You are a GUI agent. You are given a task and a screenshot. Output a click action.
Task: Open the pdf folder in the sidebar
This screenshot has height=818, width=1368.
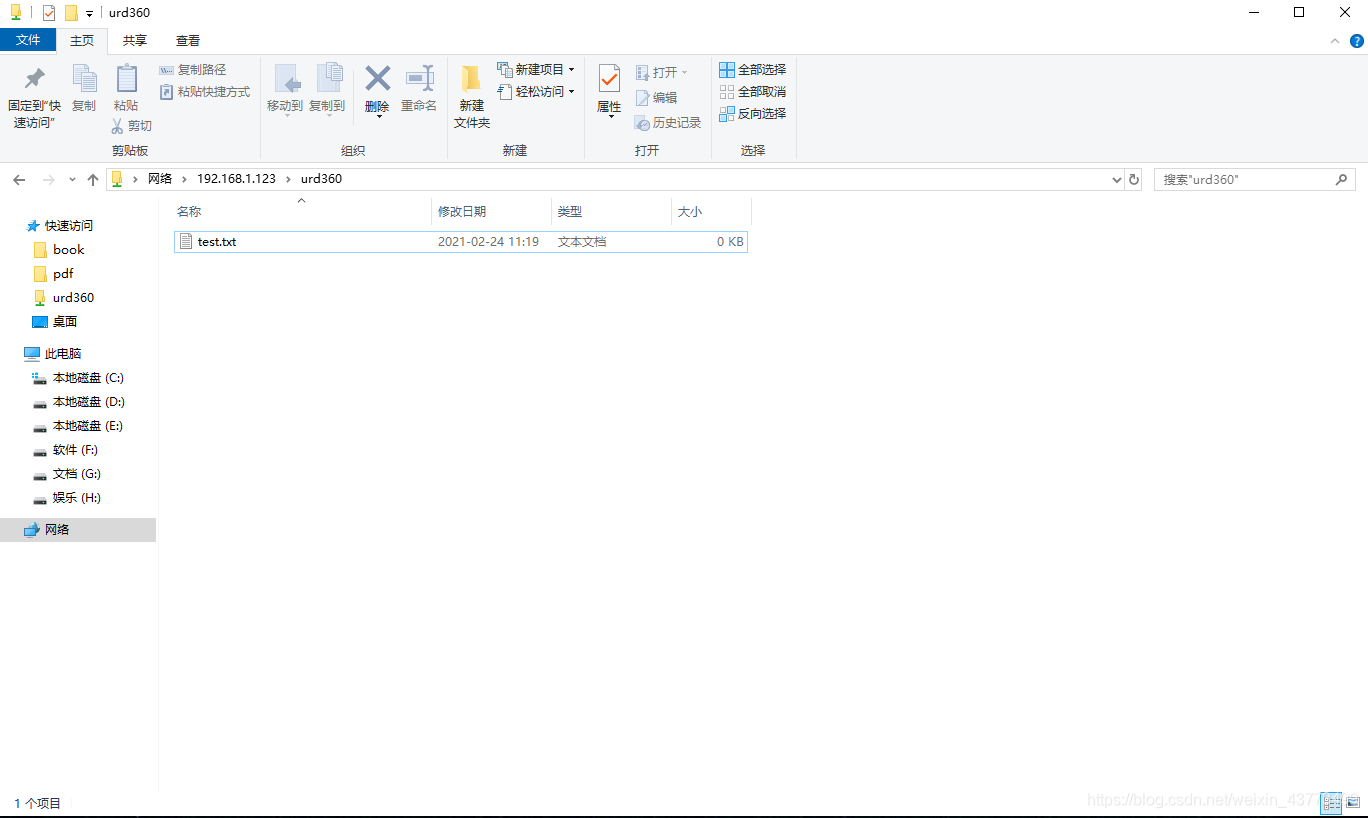(x=63, y=274)
